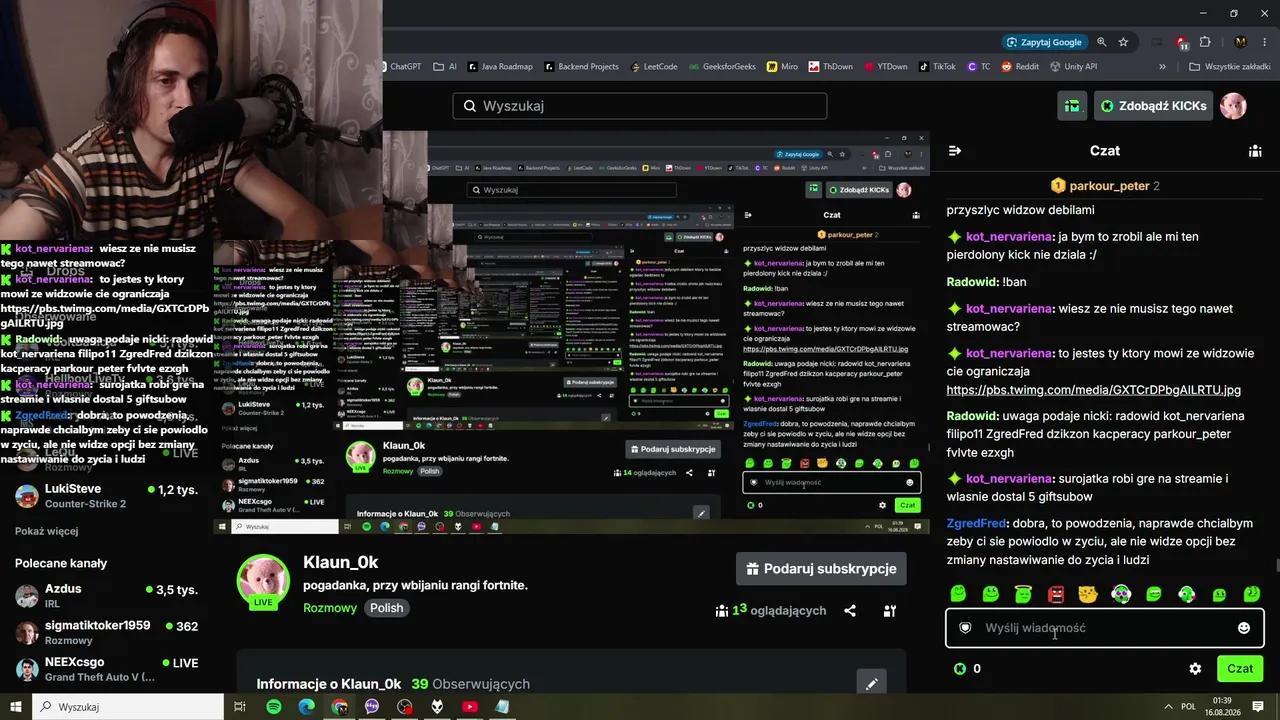Open pinned parkour_peter gifter badge
Viewport: 1280px width, 720px height.
[x=1058, y=186]
